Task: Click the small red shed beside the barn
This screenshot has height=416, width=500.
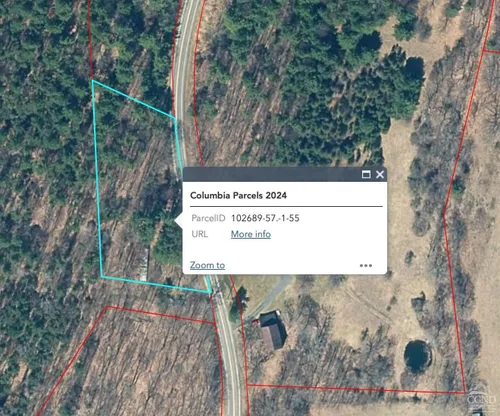Action: [x=256, y=322]
